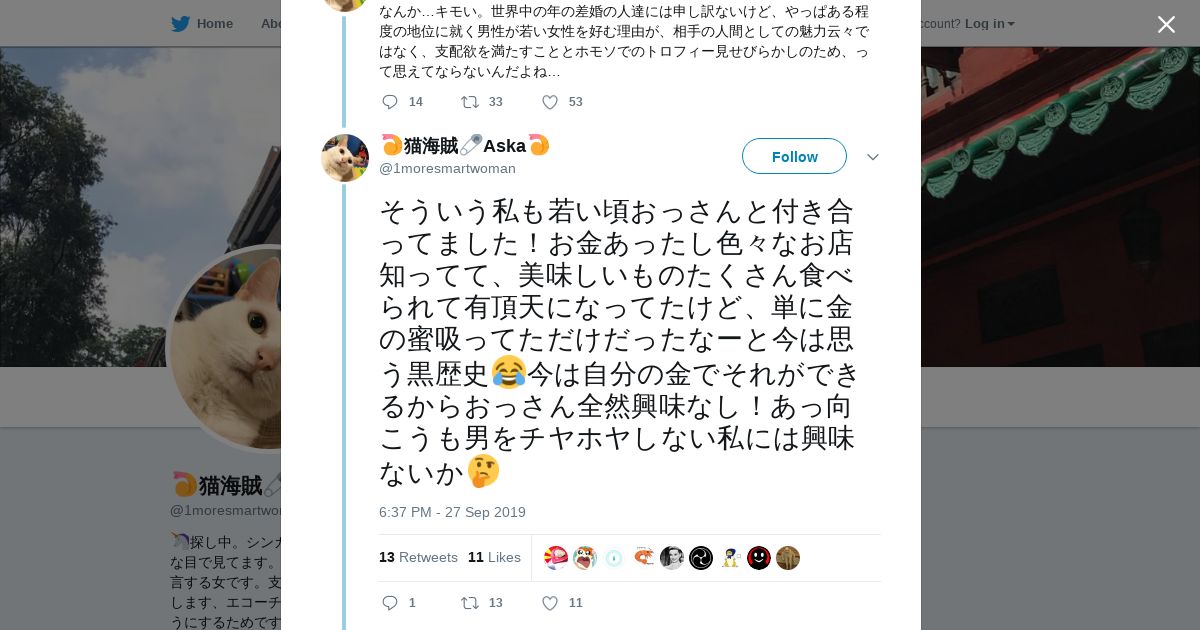The width and height of the screenshot is (1200, 630).
Task: Click the black-and-white portrait liker avatar
Action: click(672, 558)
